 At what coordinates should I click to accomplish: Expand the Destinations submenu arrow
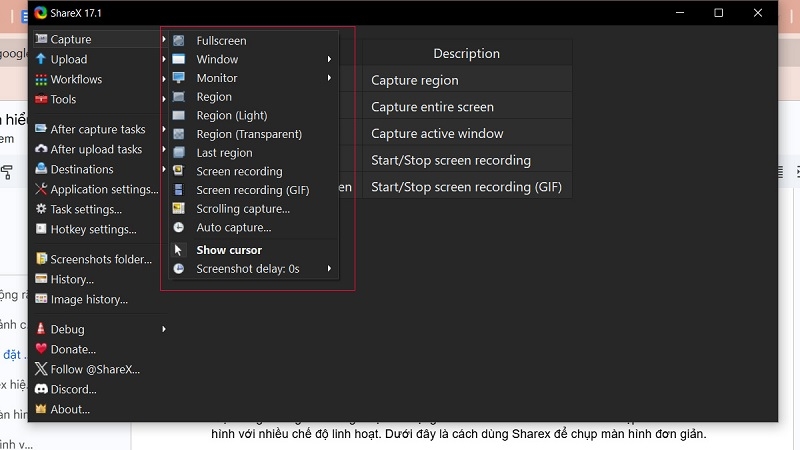pos(164,169)
